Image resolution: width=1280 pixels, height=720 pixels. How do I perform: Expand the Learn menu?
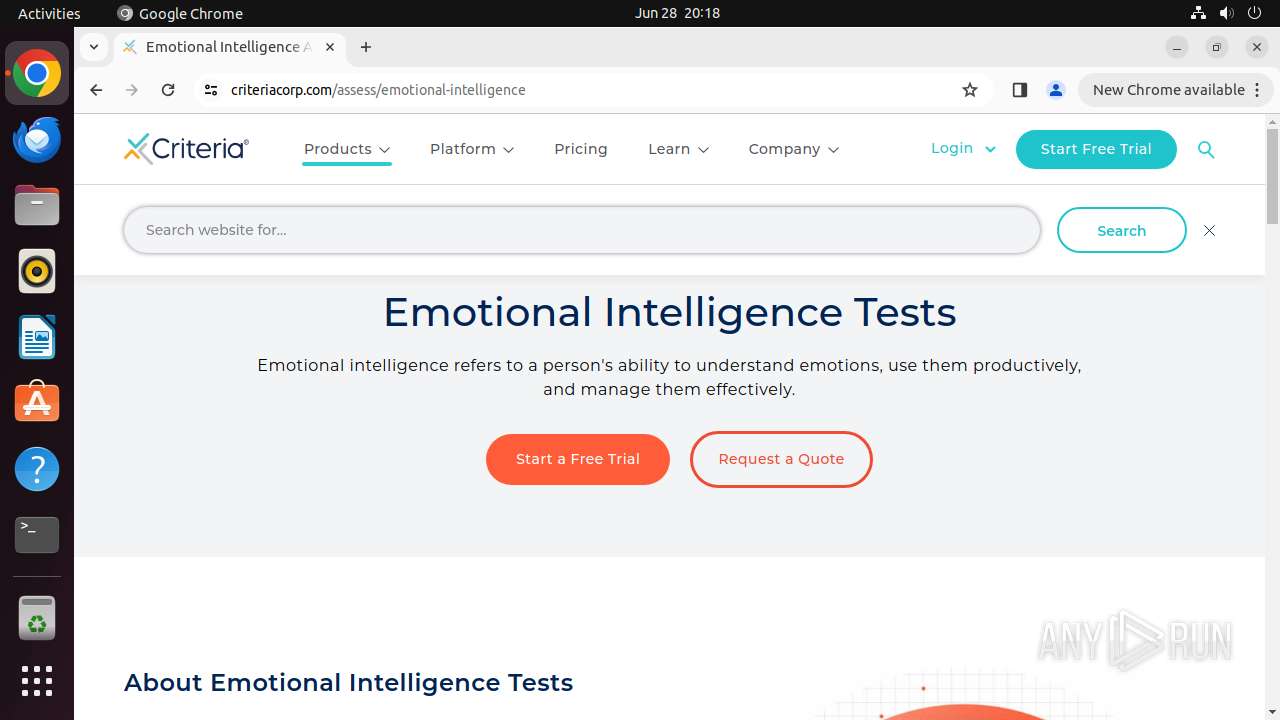tap(678, 149)
